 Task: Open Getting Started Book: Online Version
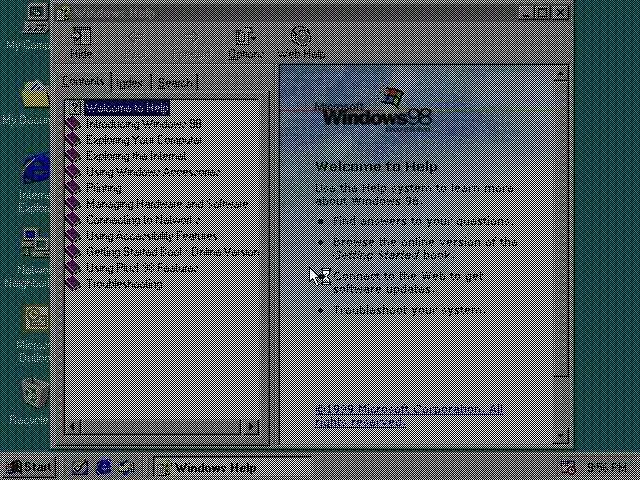172,251
